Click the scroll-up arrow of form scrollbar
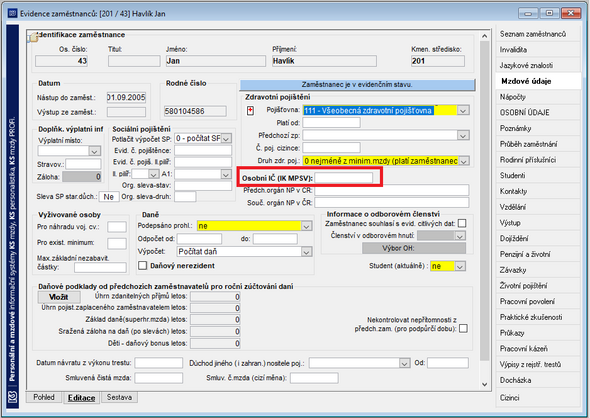Image resolution: width=590 pixels, height=418 pixels. pos(485,36)
